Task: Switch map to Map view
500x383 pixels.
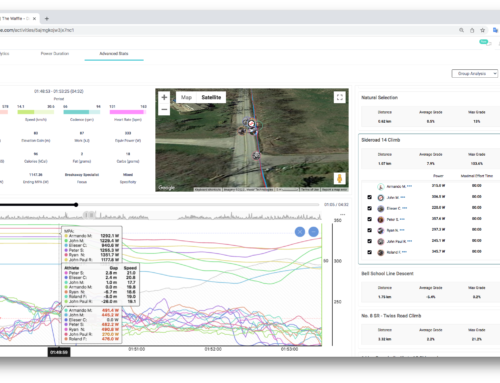Action: tap(186, 97)
